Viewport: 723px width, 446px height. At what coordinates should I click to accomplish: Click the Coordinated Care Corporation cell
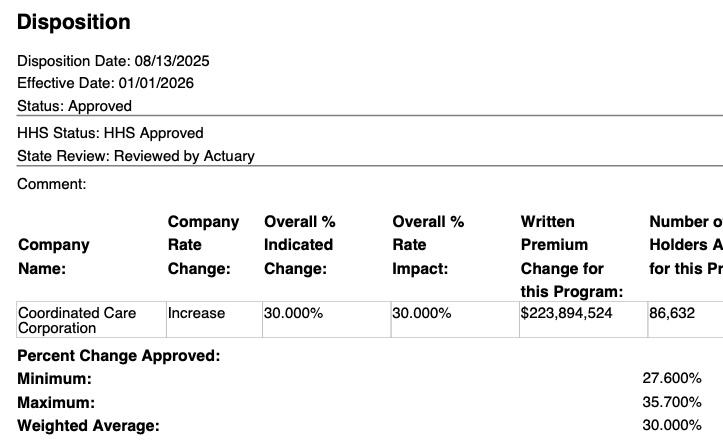[x=77, y=320]
